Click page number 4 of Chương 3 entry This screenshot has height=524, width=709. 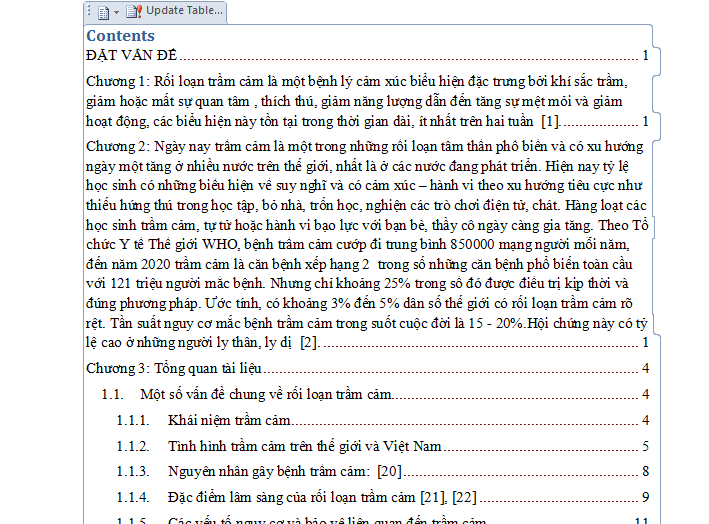coord(646,368)
